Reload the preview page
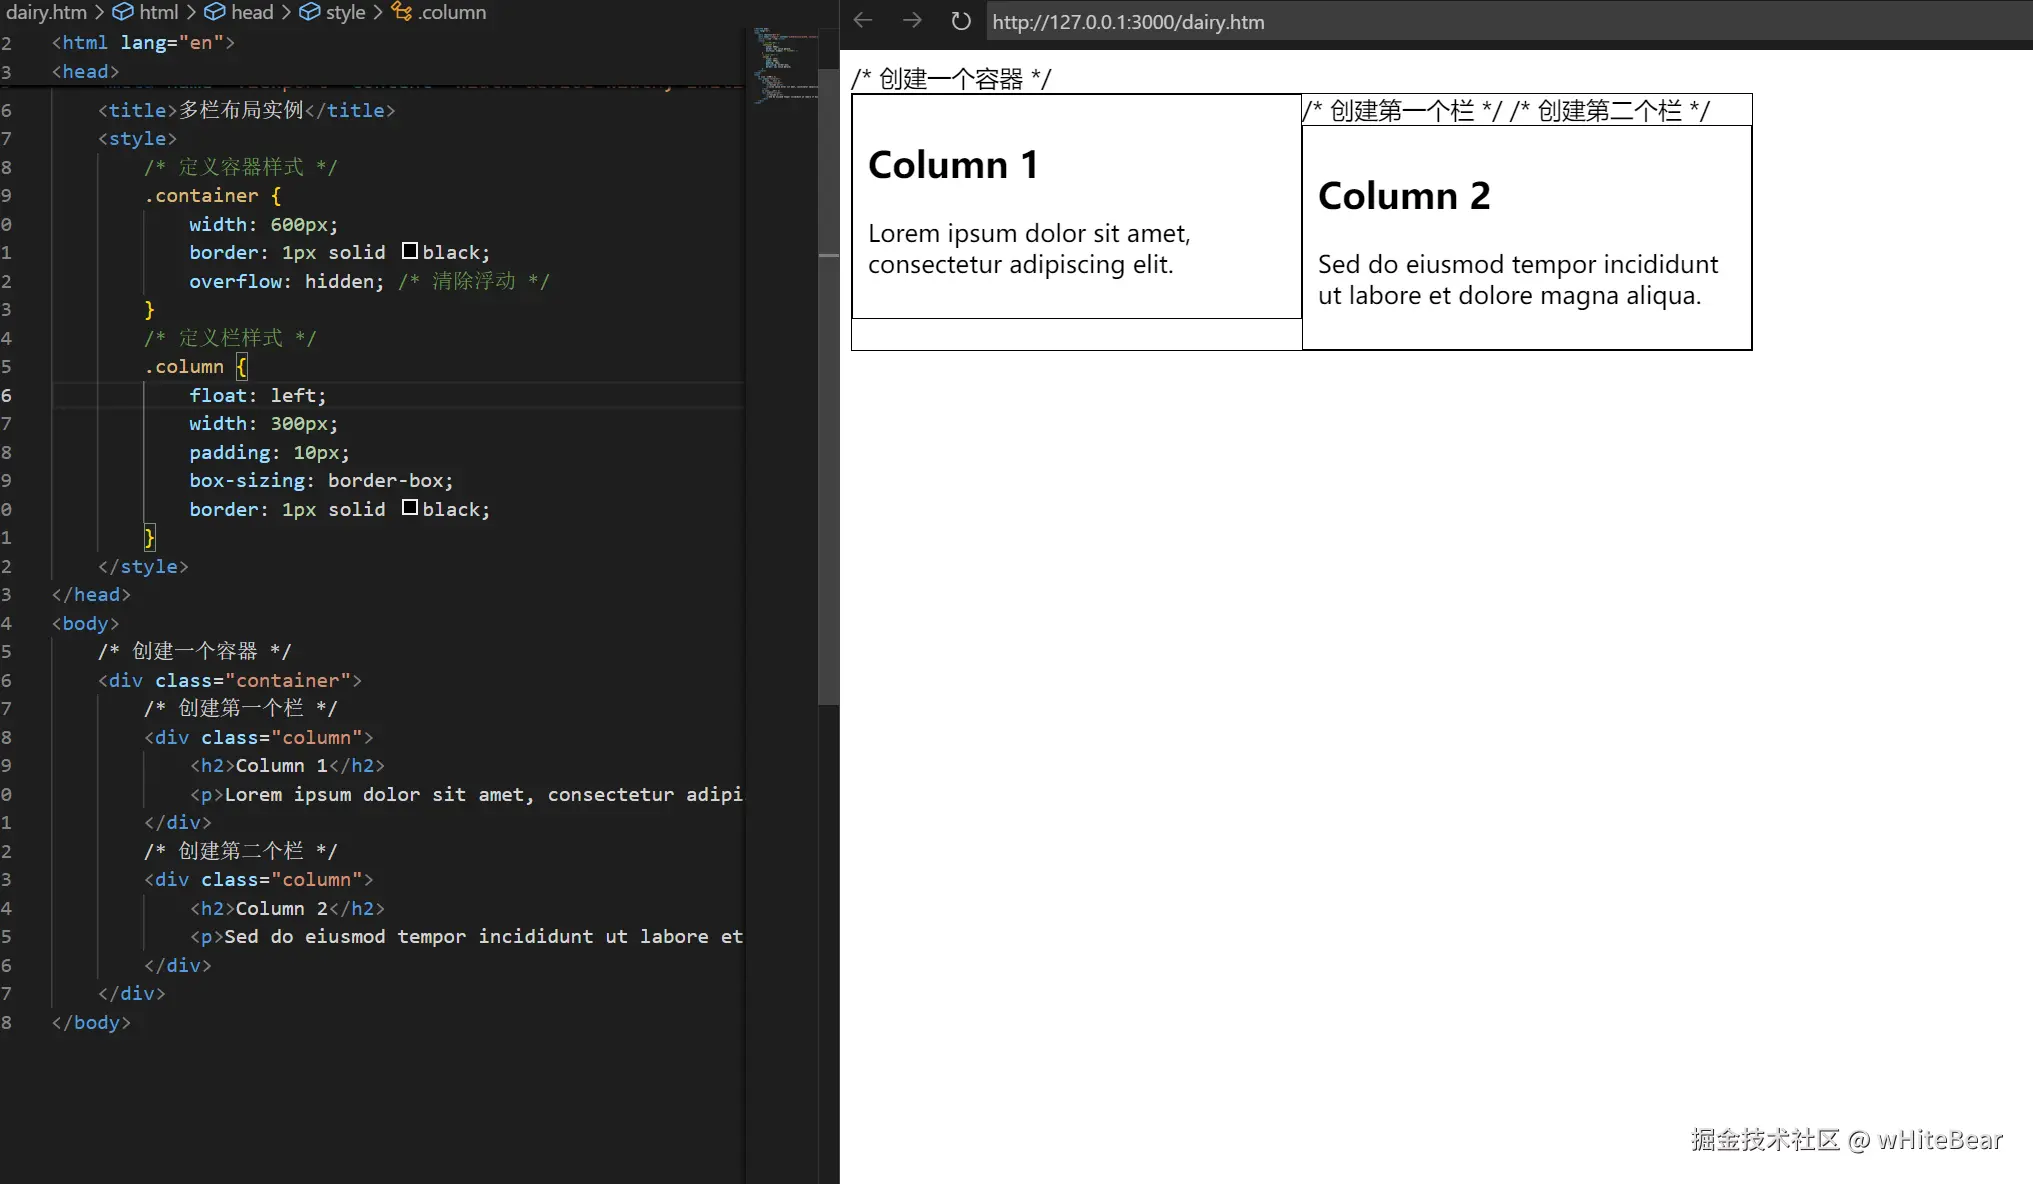Viewport: 2033px width, 1184px height. point(960,21)
